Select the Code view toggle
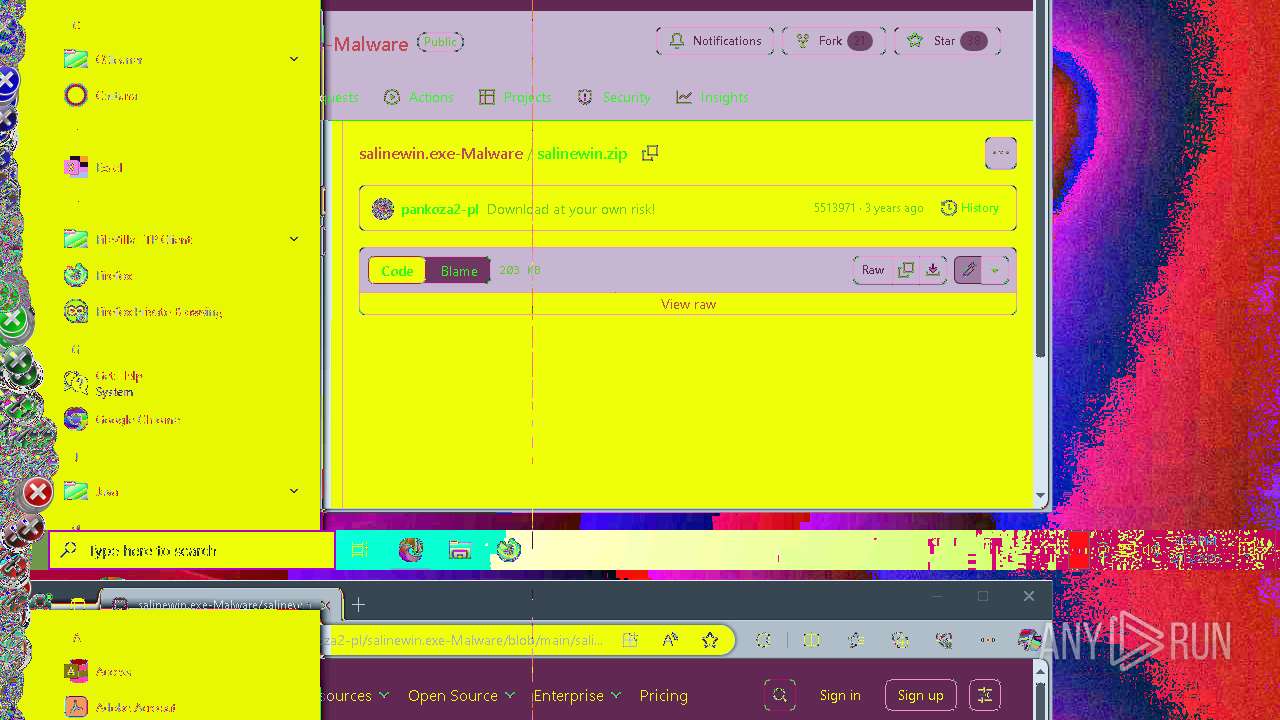The image size is (1280, 720). click(397, 271)
